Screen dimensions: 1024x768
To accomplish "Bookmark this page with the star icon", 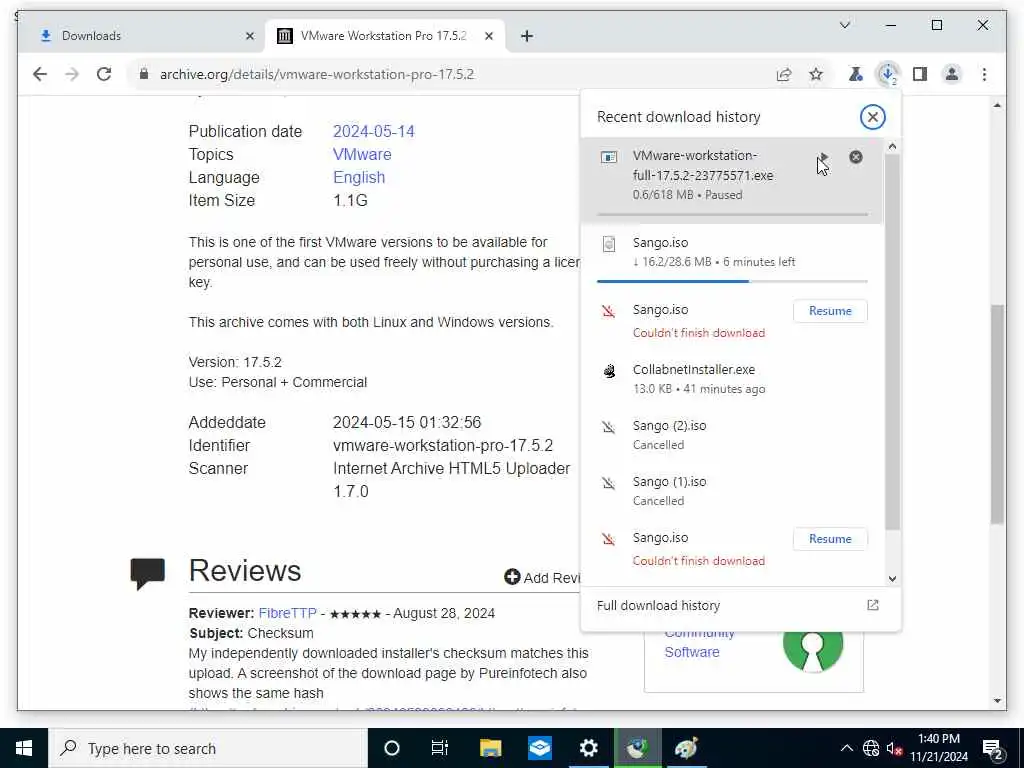I will tap(816, 74).
